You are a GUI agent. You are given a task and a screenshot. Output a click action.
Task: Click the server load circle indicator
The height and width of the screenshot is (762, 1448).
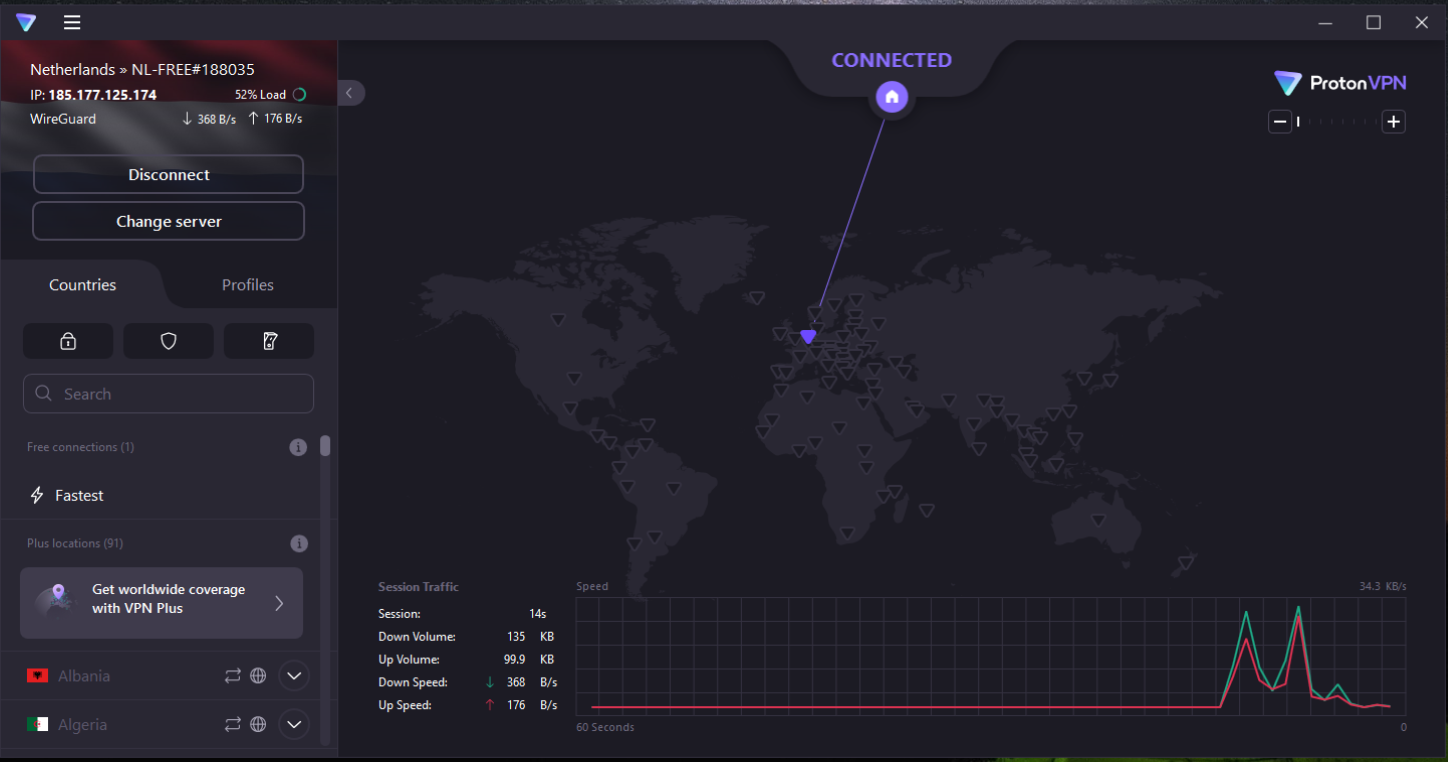coord(299,95)
